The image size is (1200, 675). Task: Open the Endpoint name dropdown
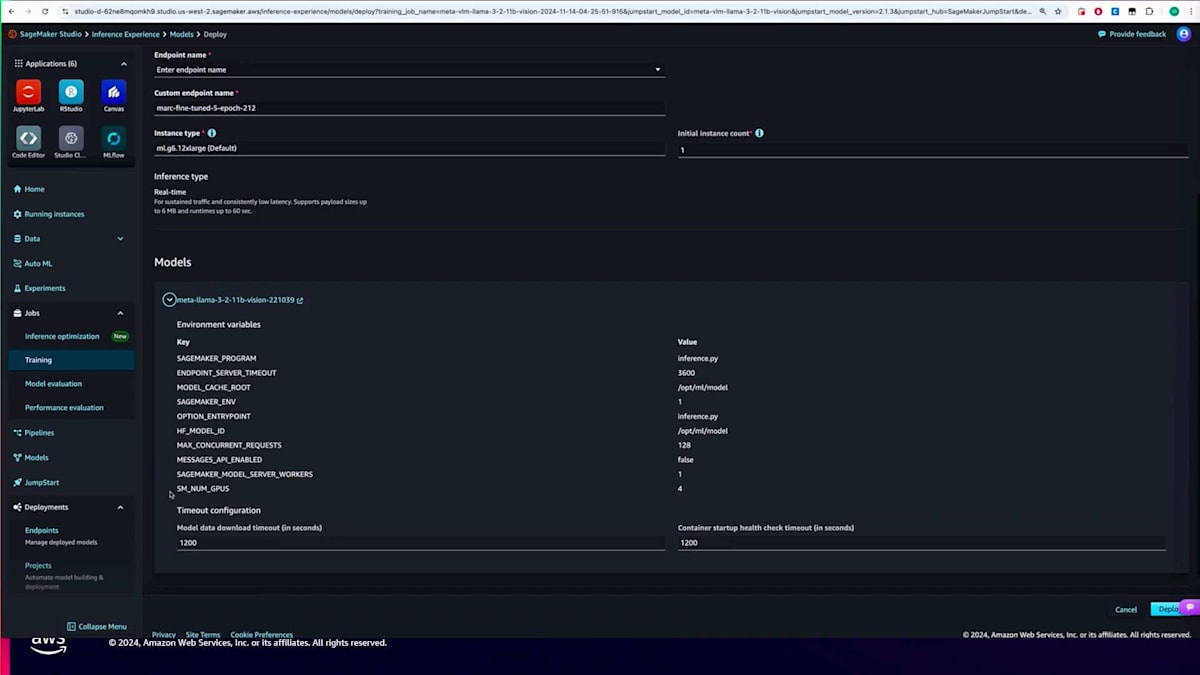[409, 70]
